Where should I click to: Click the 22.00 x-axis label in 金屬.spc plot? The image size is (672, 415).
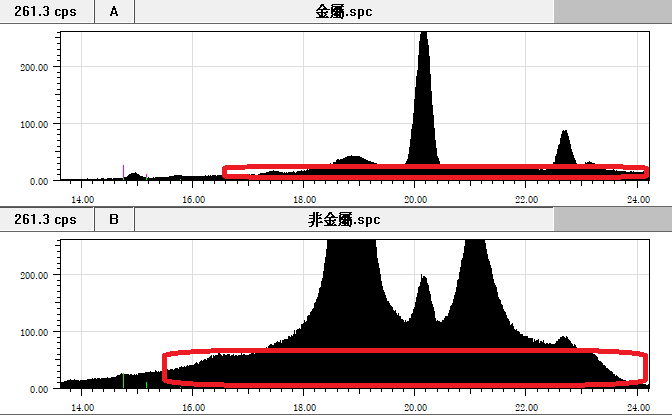[526, 199]
